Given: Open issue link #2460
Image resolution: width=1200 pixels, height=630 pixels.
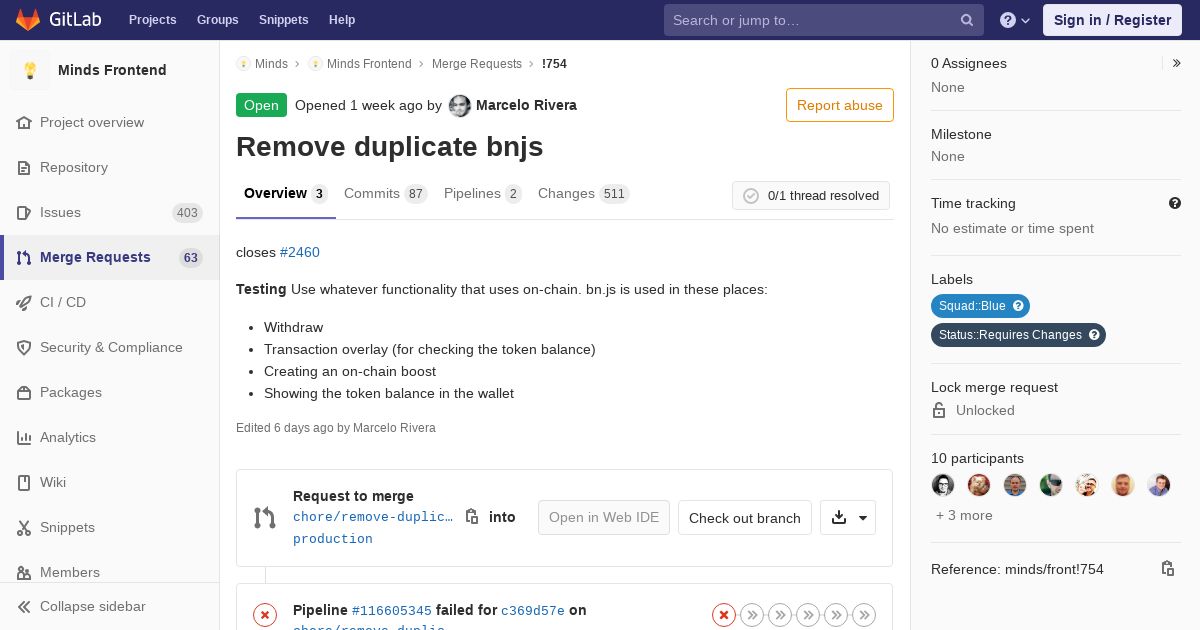Looking at the screenshot, I should coord(300,252).
